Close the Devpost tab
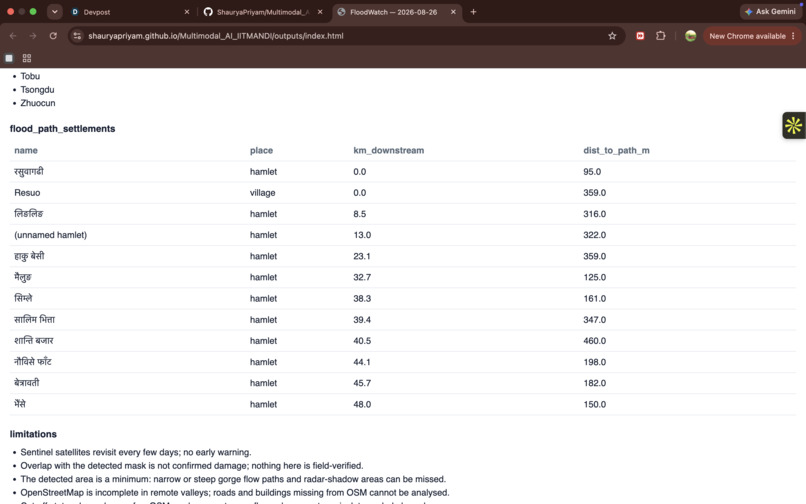Viewport: 806px width, 504px height. pyautogui.click(x=187, y=12)
